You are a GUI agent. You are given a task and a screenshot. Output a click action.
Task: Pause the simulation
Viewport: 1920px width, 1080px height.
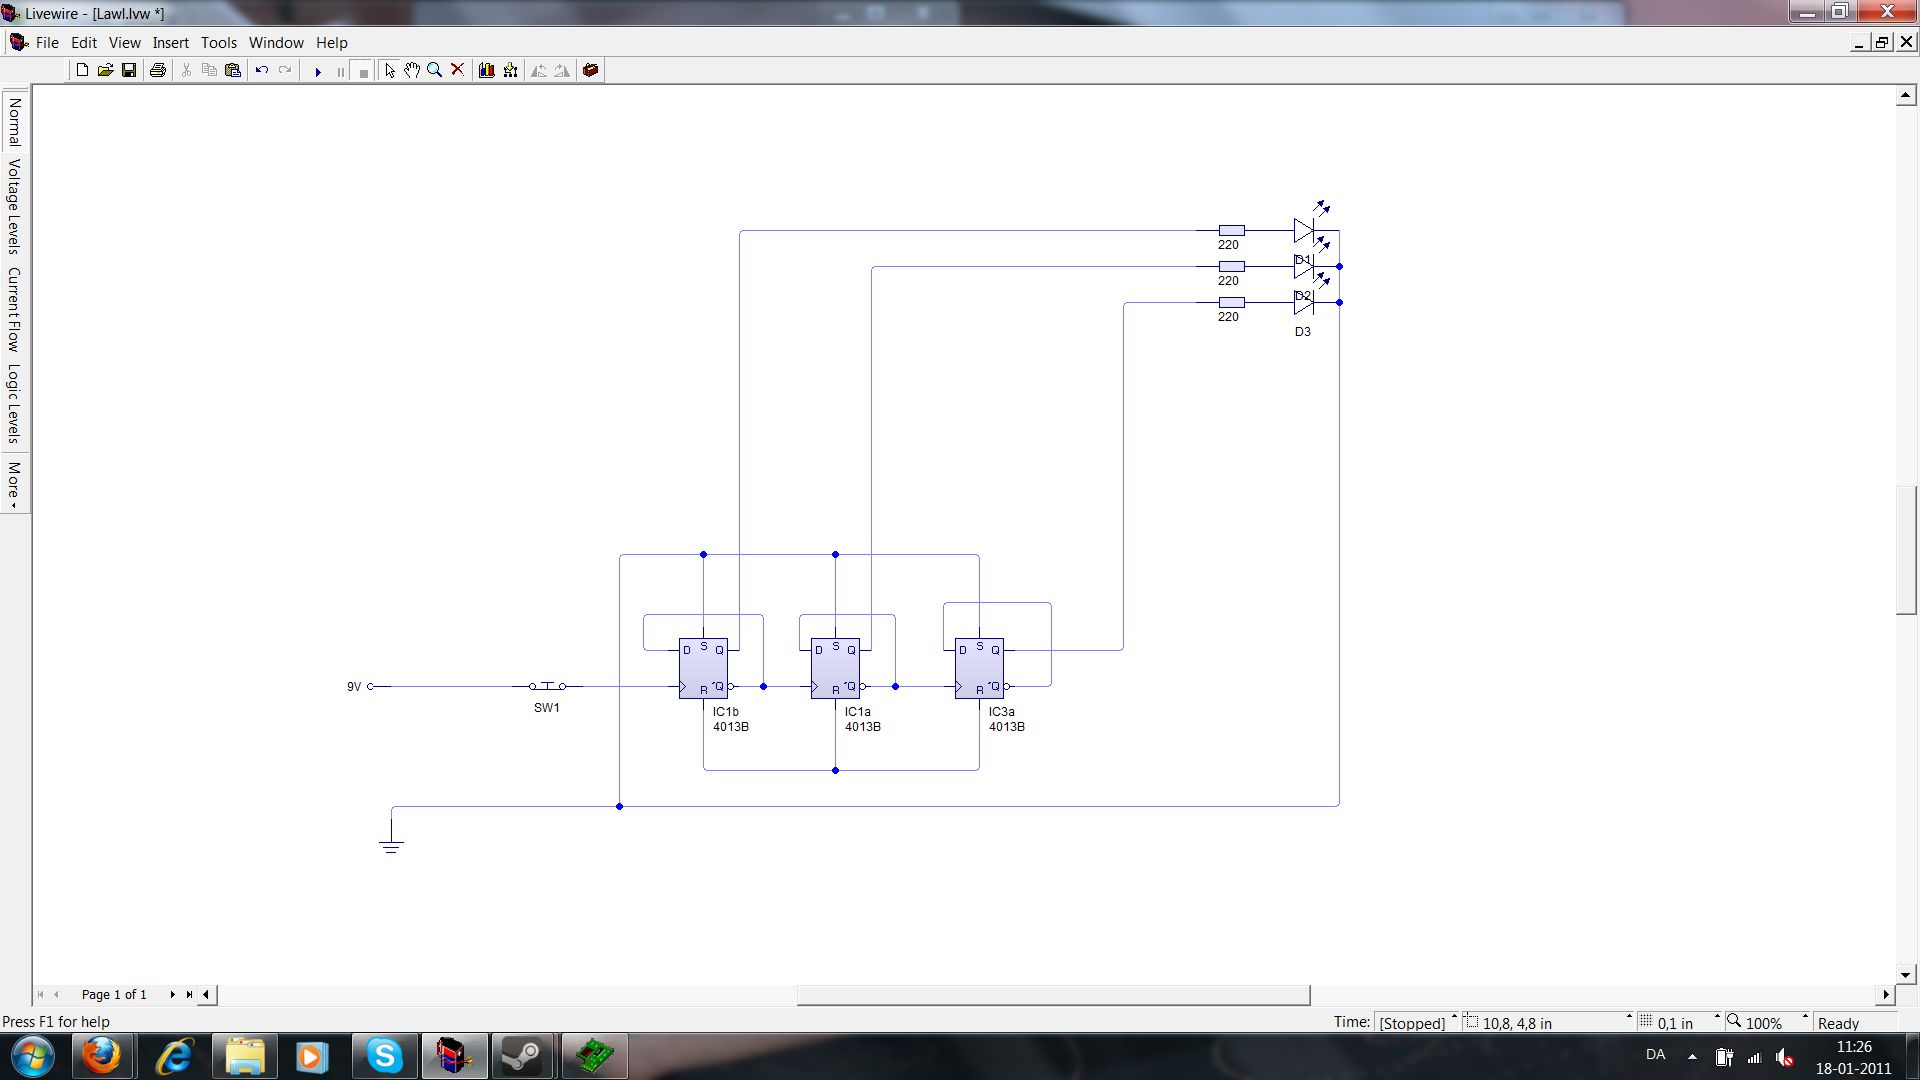click(x=341, y=71)
